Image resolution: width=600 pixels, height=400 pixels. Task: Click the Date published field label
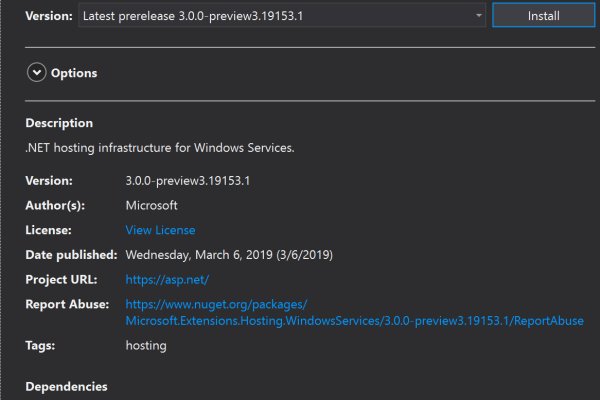pyautogui.click(x=71, y=254)
